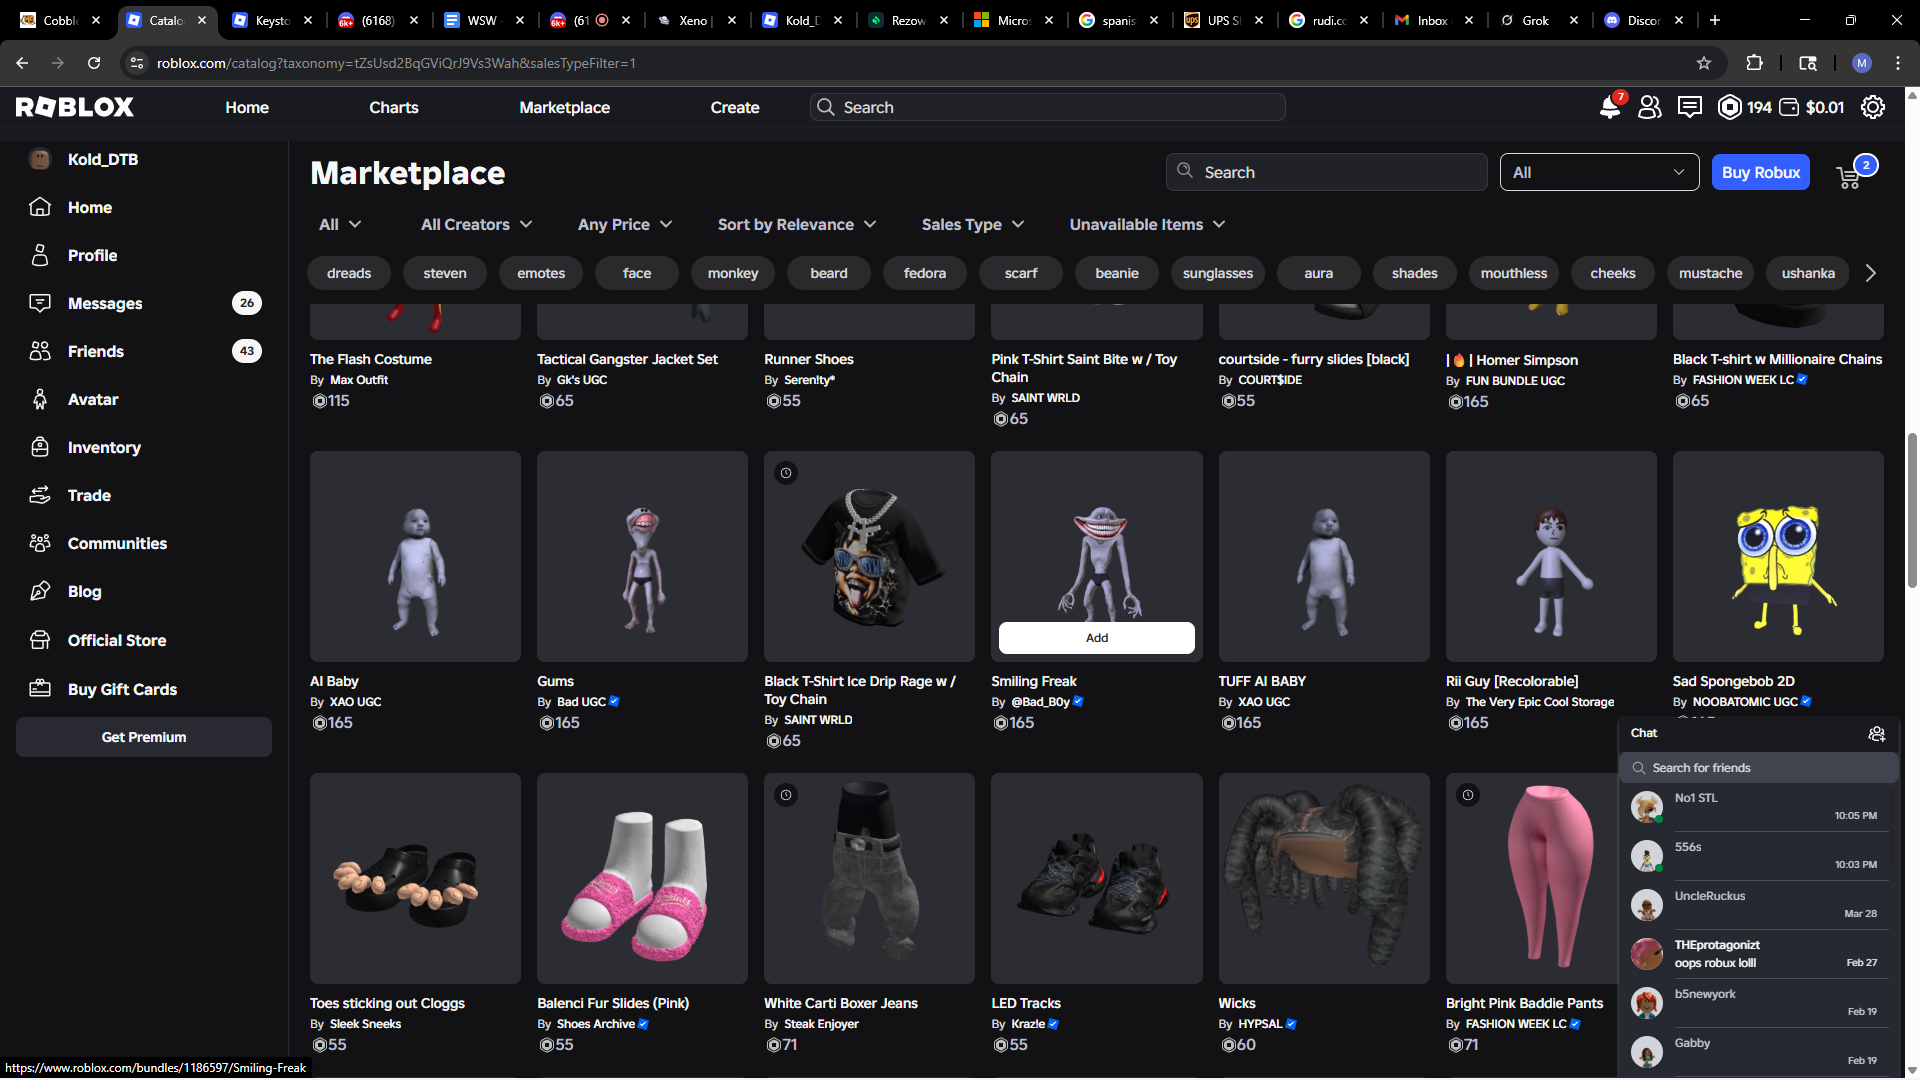Open the All search category combo box

[1599, 172]
